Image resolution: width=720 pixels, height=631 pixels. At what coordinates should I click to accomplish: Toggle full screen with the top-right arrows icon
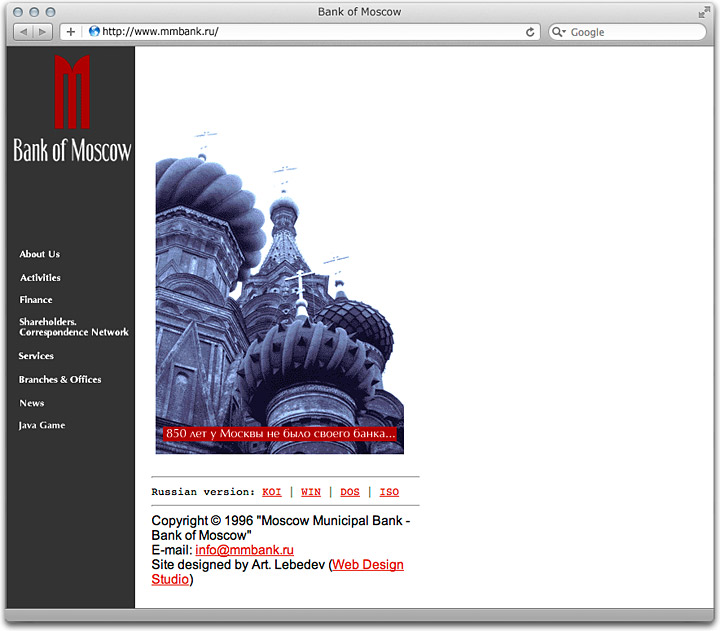704,11
